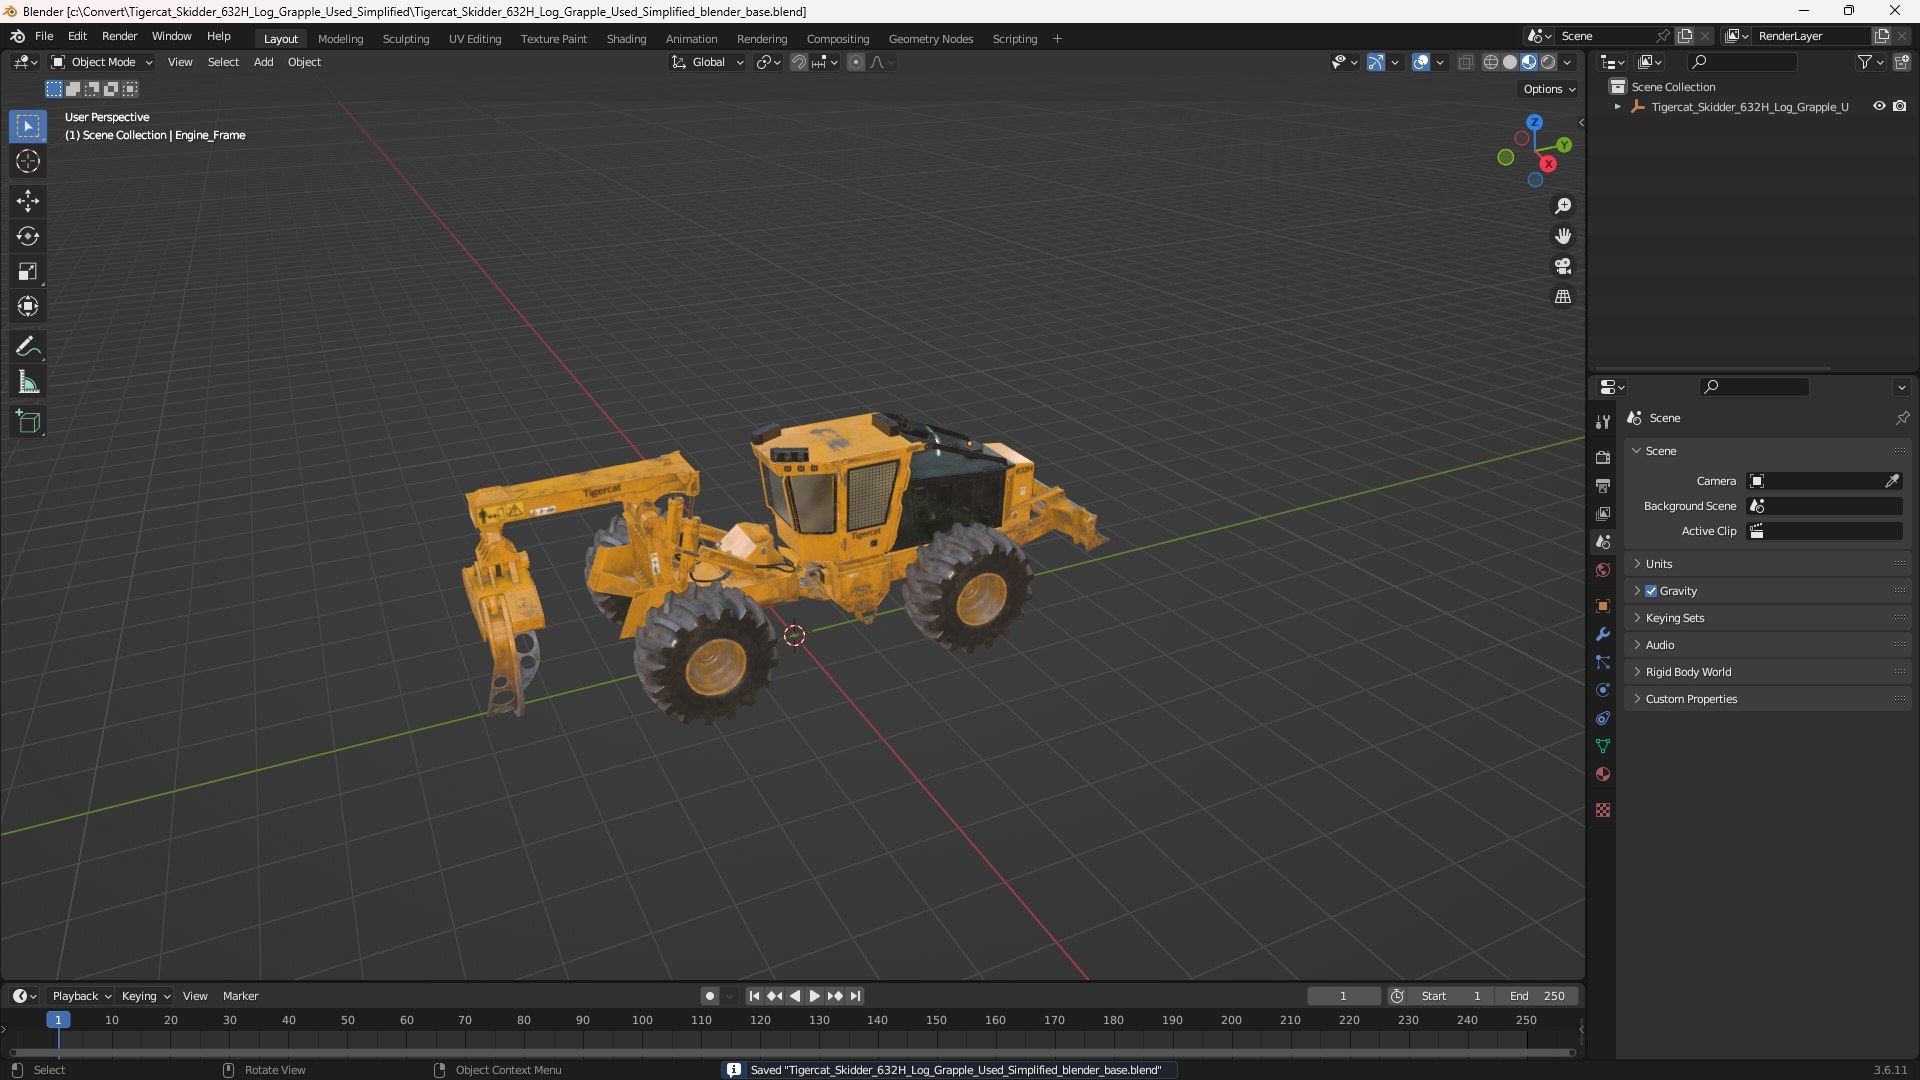Open the File menu
The height and width of the screenshot is (1080, 1920).
(44, 36)
